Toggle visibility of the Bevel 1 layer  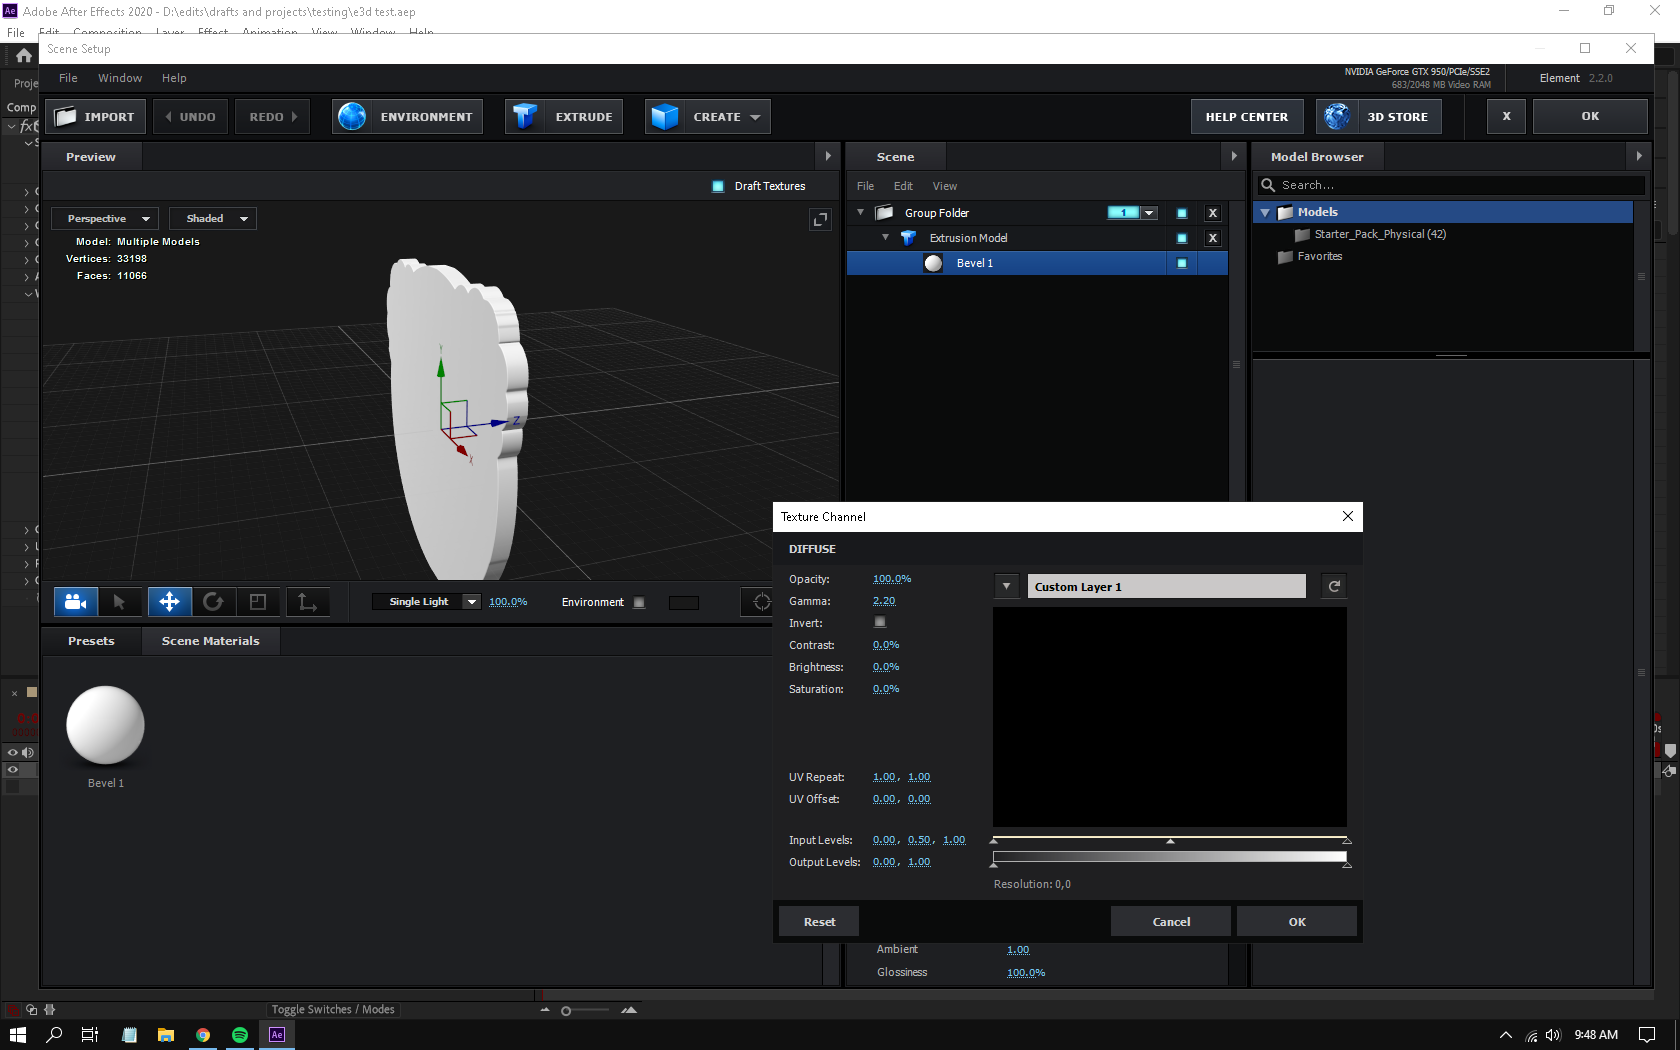[1181, 263]
